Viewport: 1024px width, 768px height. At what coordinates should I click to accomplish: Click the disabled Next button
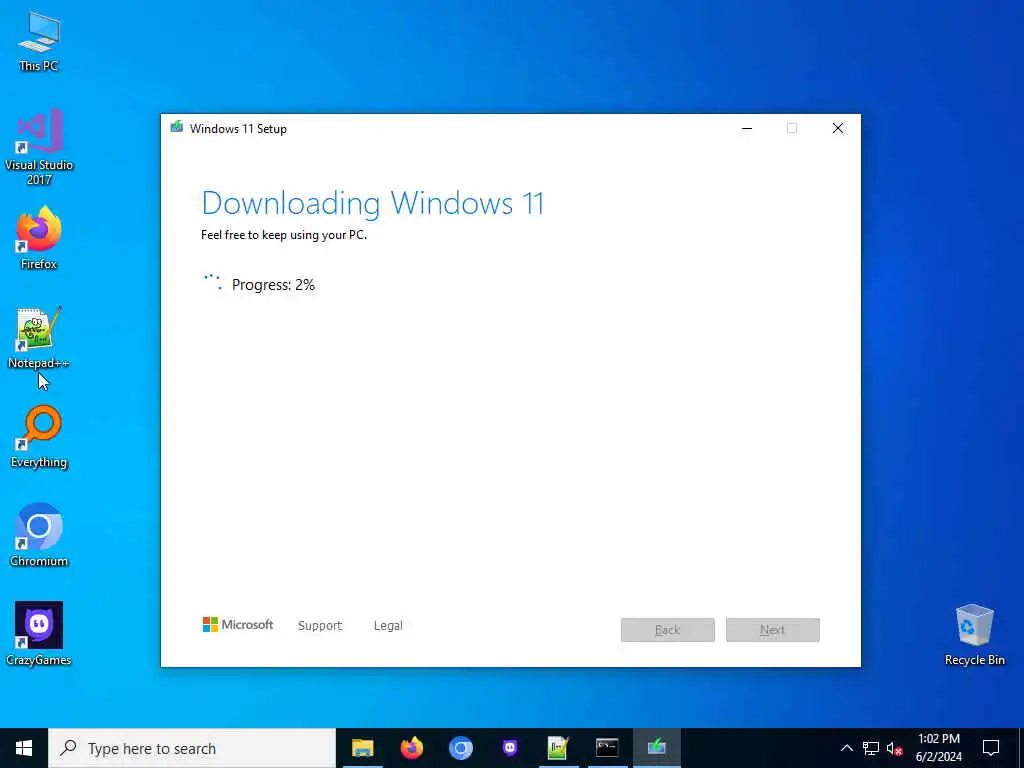pyautogui.click(x=773, y=630)
